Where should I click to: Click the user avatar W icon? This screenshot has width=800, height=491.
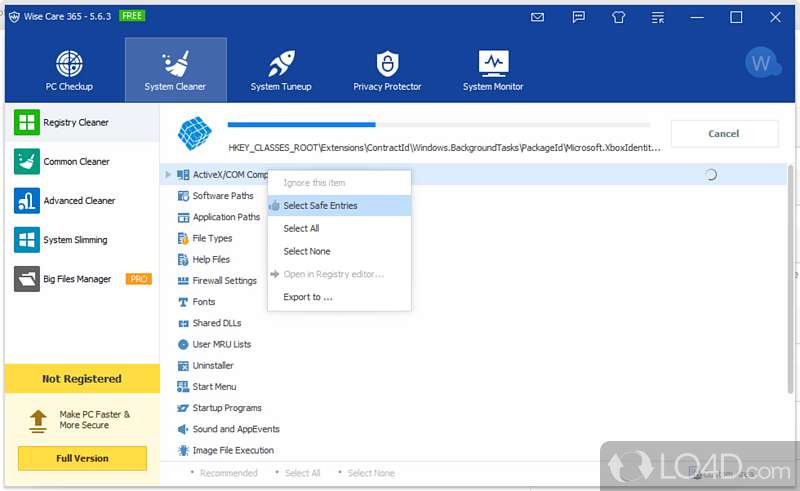(x=762, y=64)
